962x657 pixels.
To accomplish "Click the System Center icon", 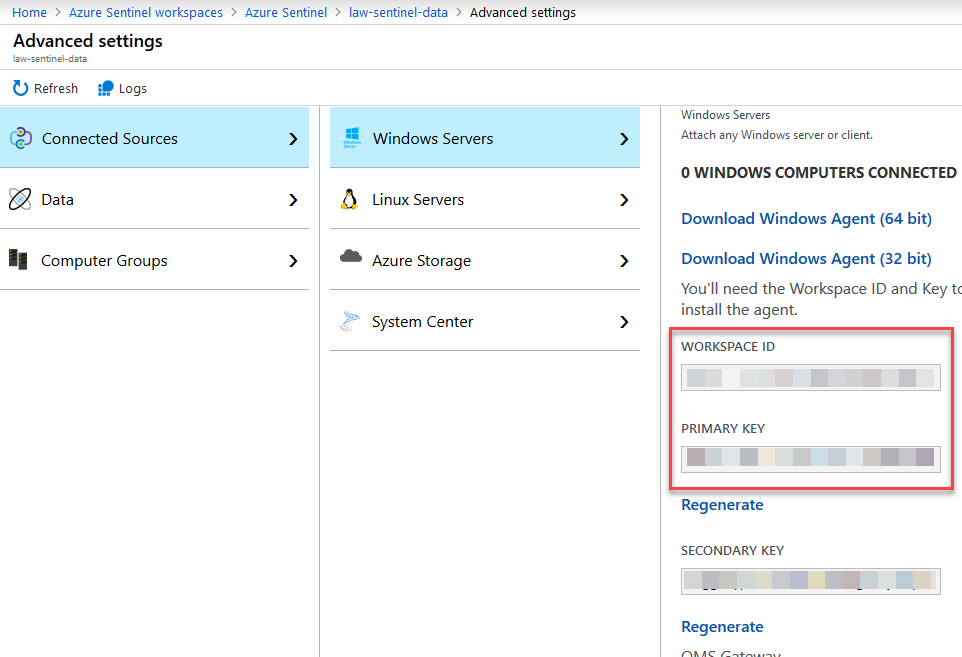I will 350,321.
